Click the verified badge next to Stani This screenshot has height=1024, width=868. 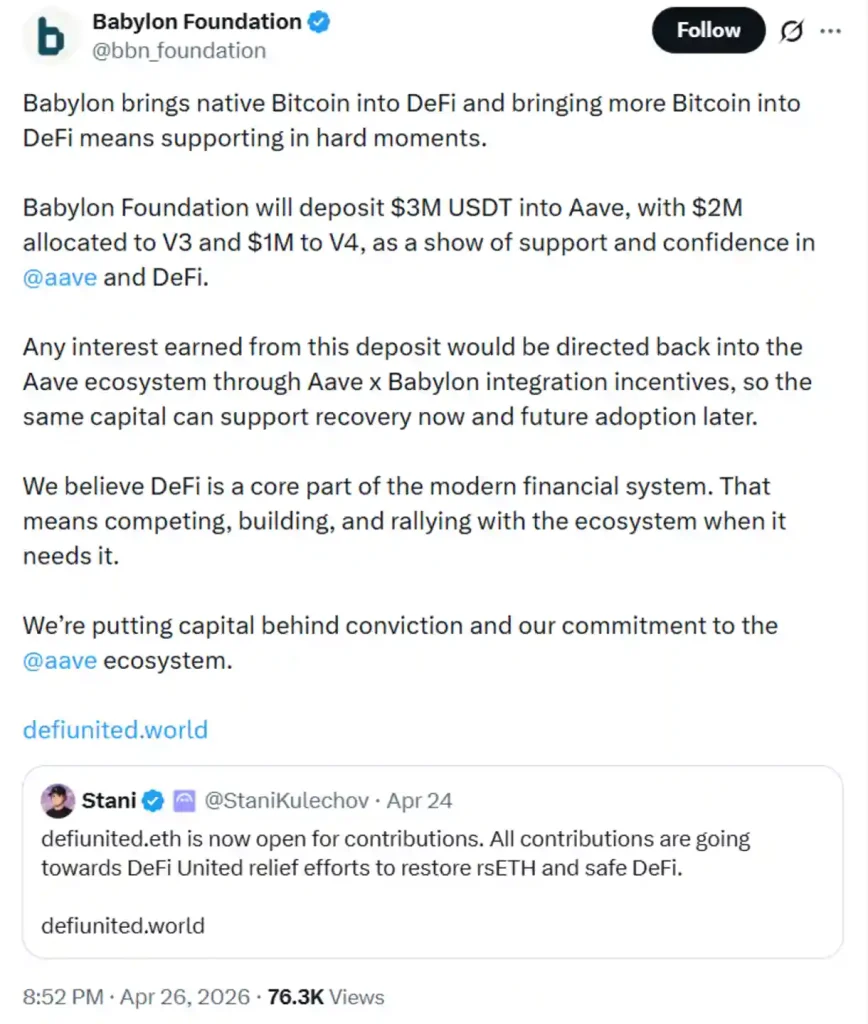[152, 800]
